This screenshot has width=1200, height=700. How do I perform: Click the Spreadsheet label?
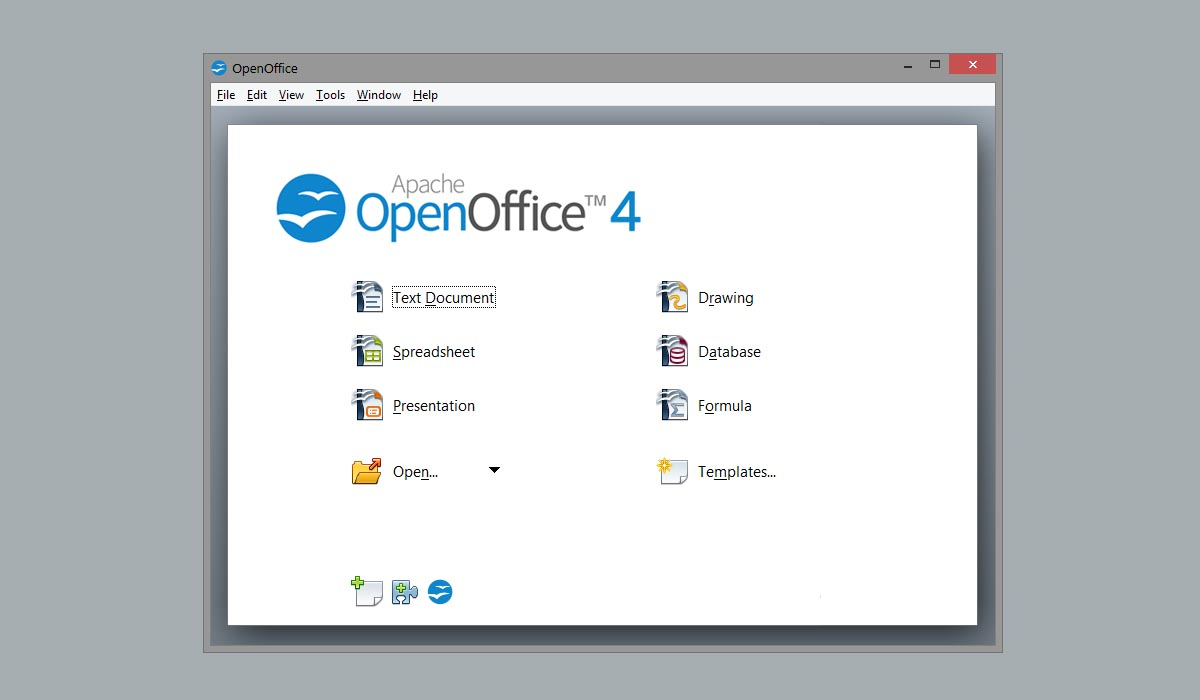(434, 352)
